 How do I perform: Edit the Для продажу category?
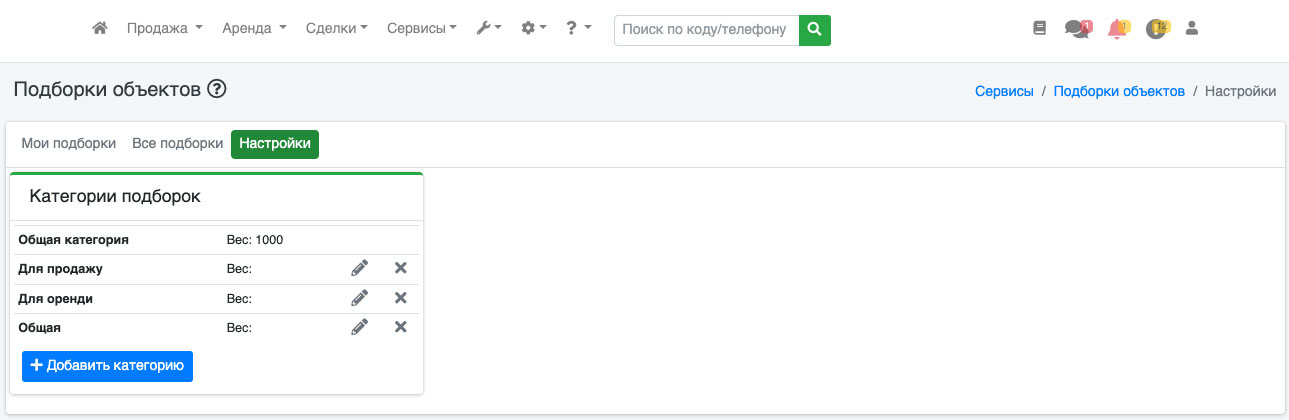(x=360, y=268)
